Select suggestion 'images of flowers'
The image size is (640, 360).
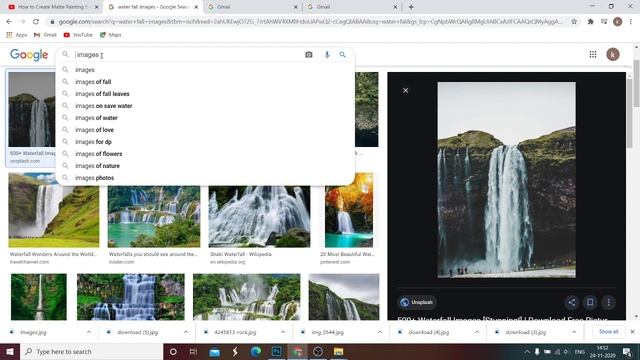tap(205, 154)
